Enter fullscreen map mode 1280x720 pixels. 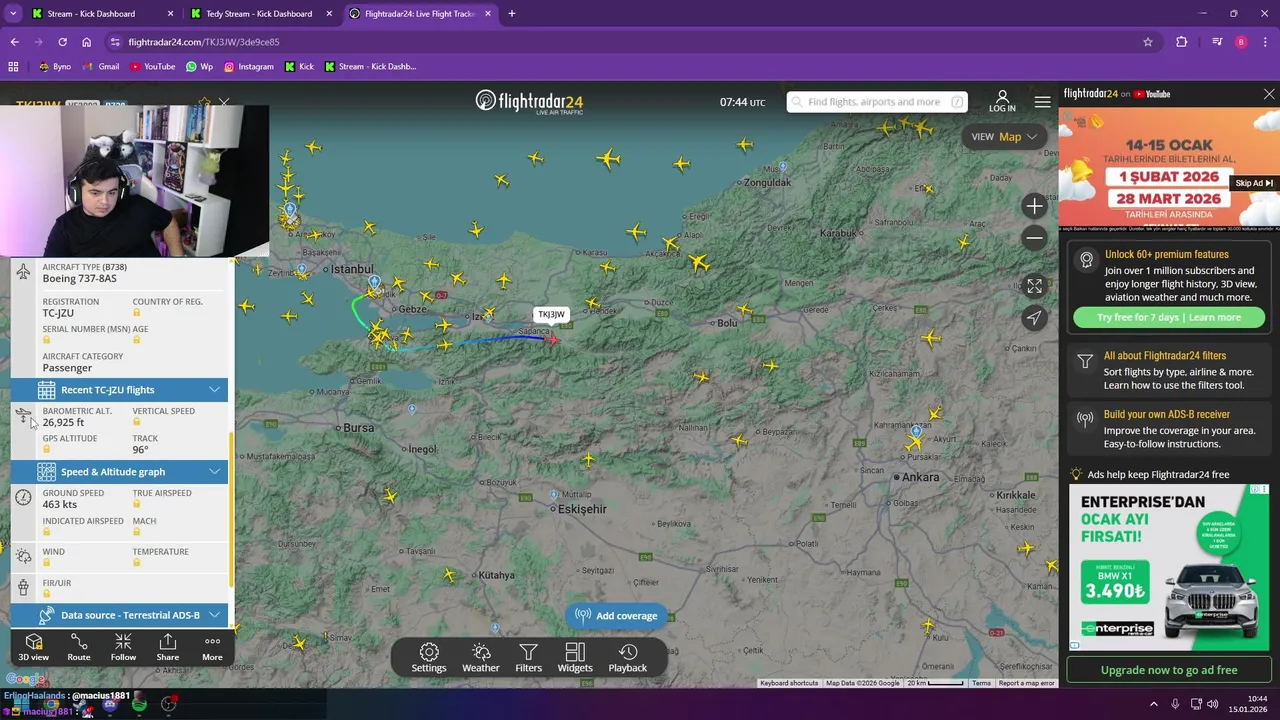point(1034,286)
